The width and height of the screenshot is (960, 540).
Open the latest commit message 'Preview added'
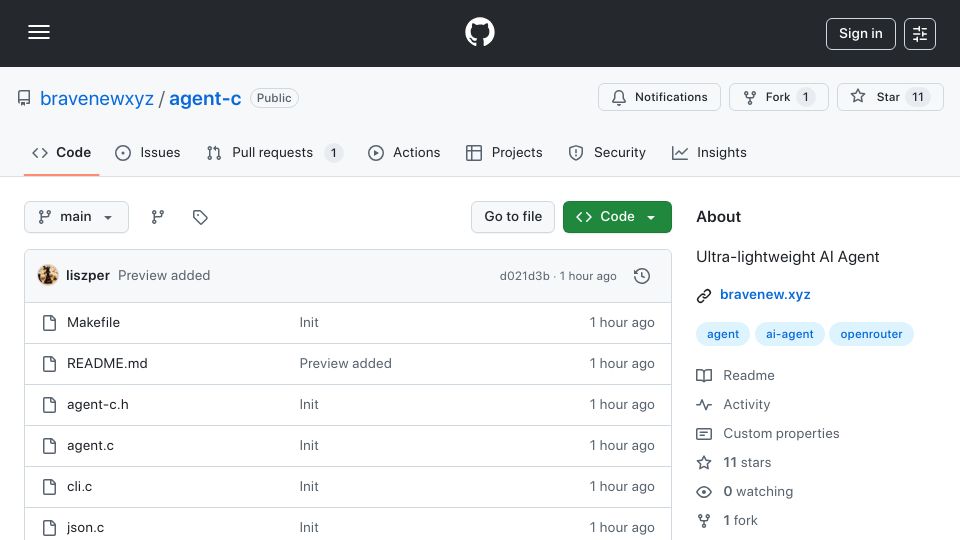tap(164, 276)
